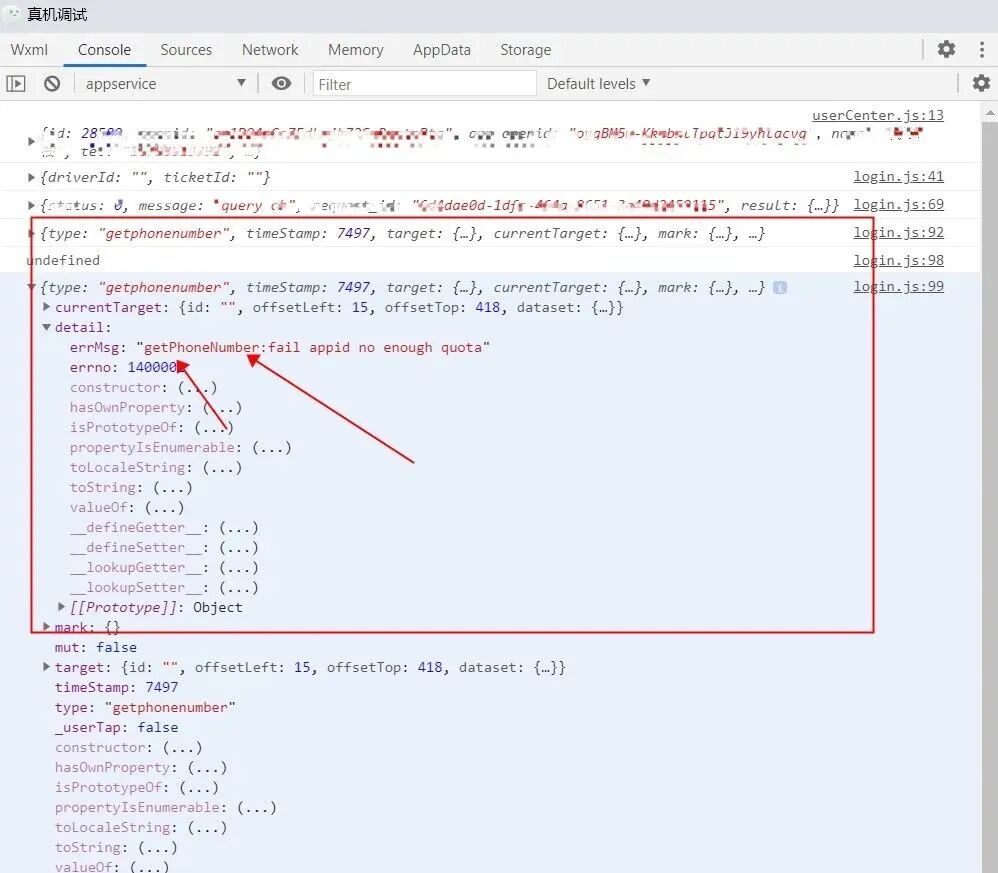Expand the currentTarget property
Viewport: 998px width, 873px height.
point(46,307)
